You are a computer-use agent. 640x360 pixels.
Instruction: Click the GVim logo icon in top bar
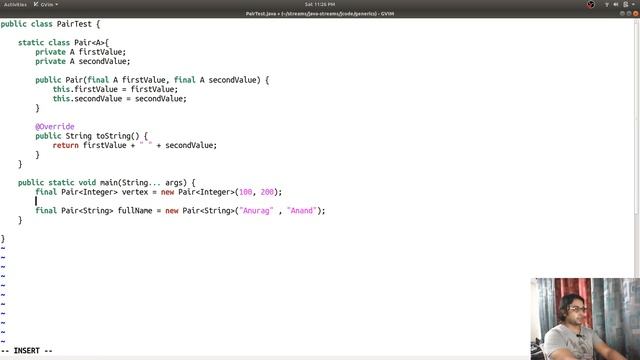click(x=36, y=4)
